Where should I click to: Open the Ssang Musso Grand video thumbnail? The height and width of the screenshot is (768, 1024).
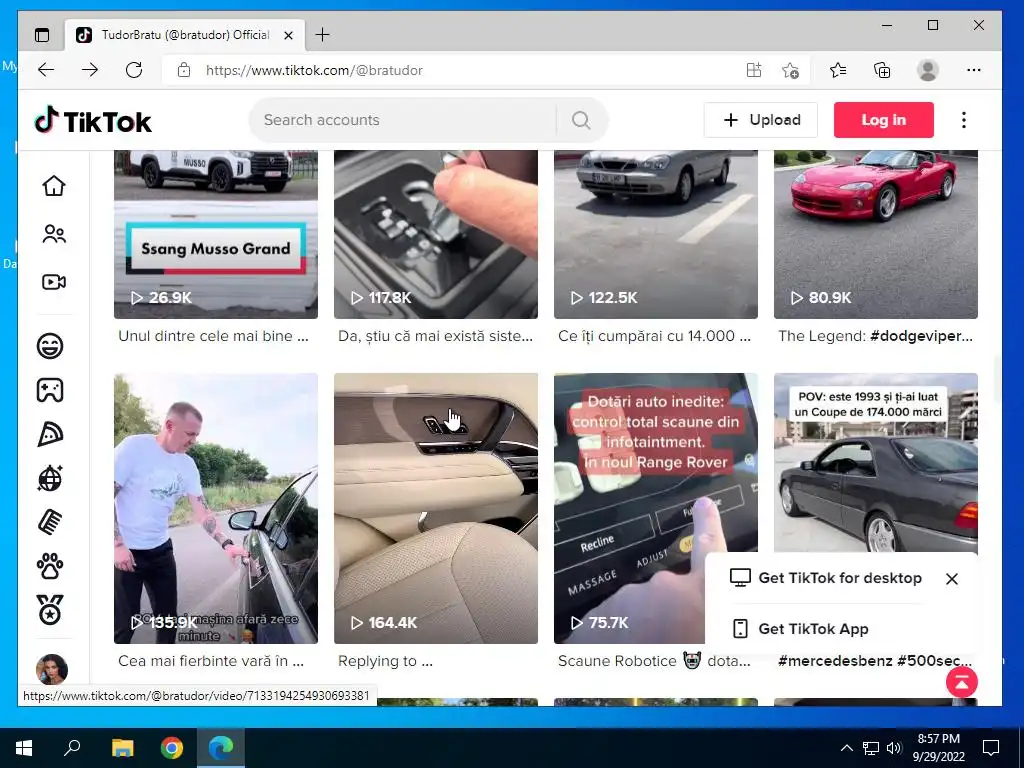click(216, 234)
